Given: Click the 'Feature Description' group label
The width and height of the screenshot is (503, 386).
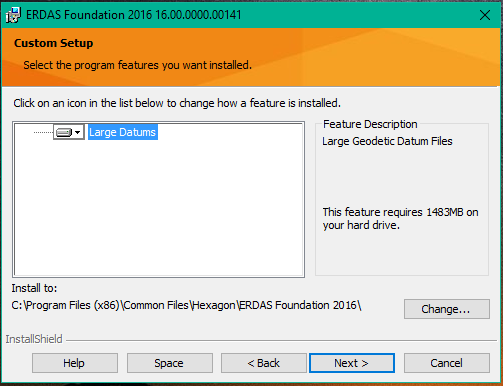Looking at the screenshot, I should 370,124.
